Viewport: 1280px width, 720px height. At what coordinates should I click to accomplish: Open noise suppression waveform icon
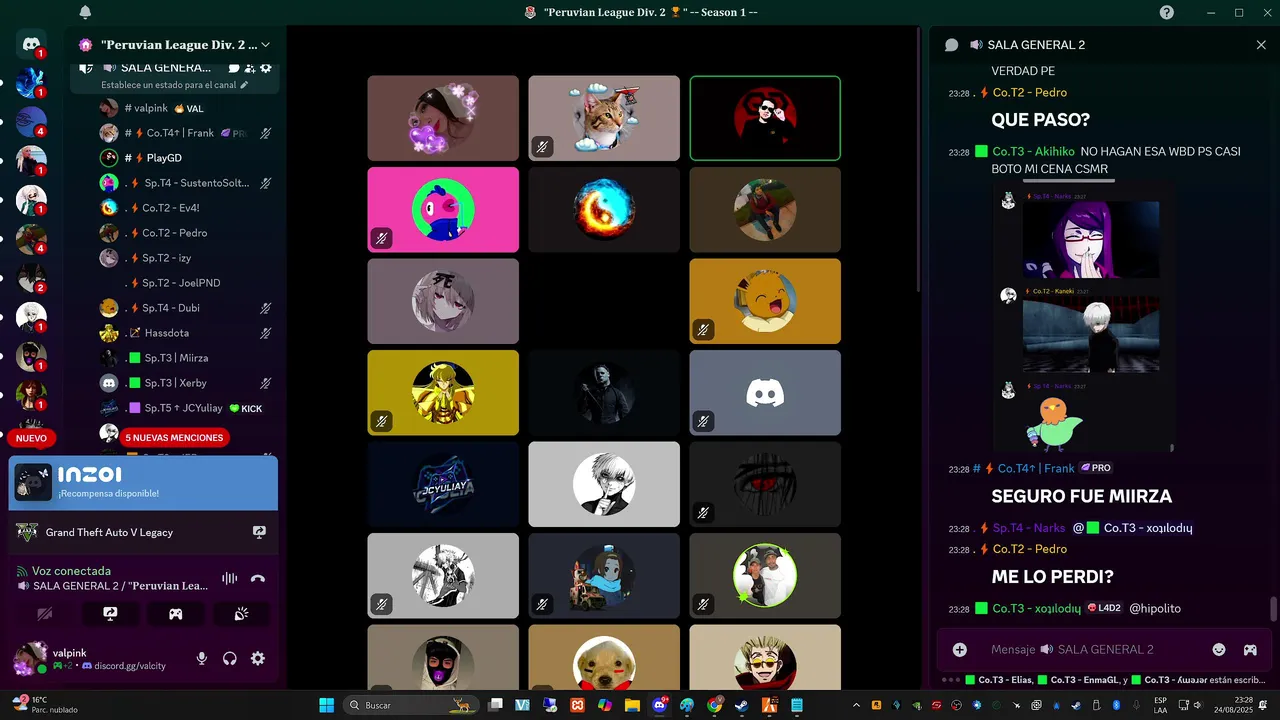[x=229, y=578]
